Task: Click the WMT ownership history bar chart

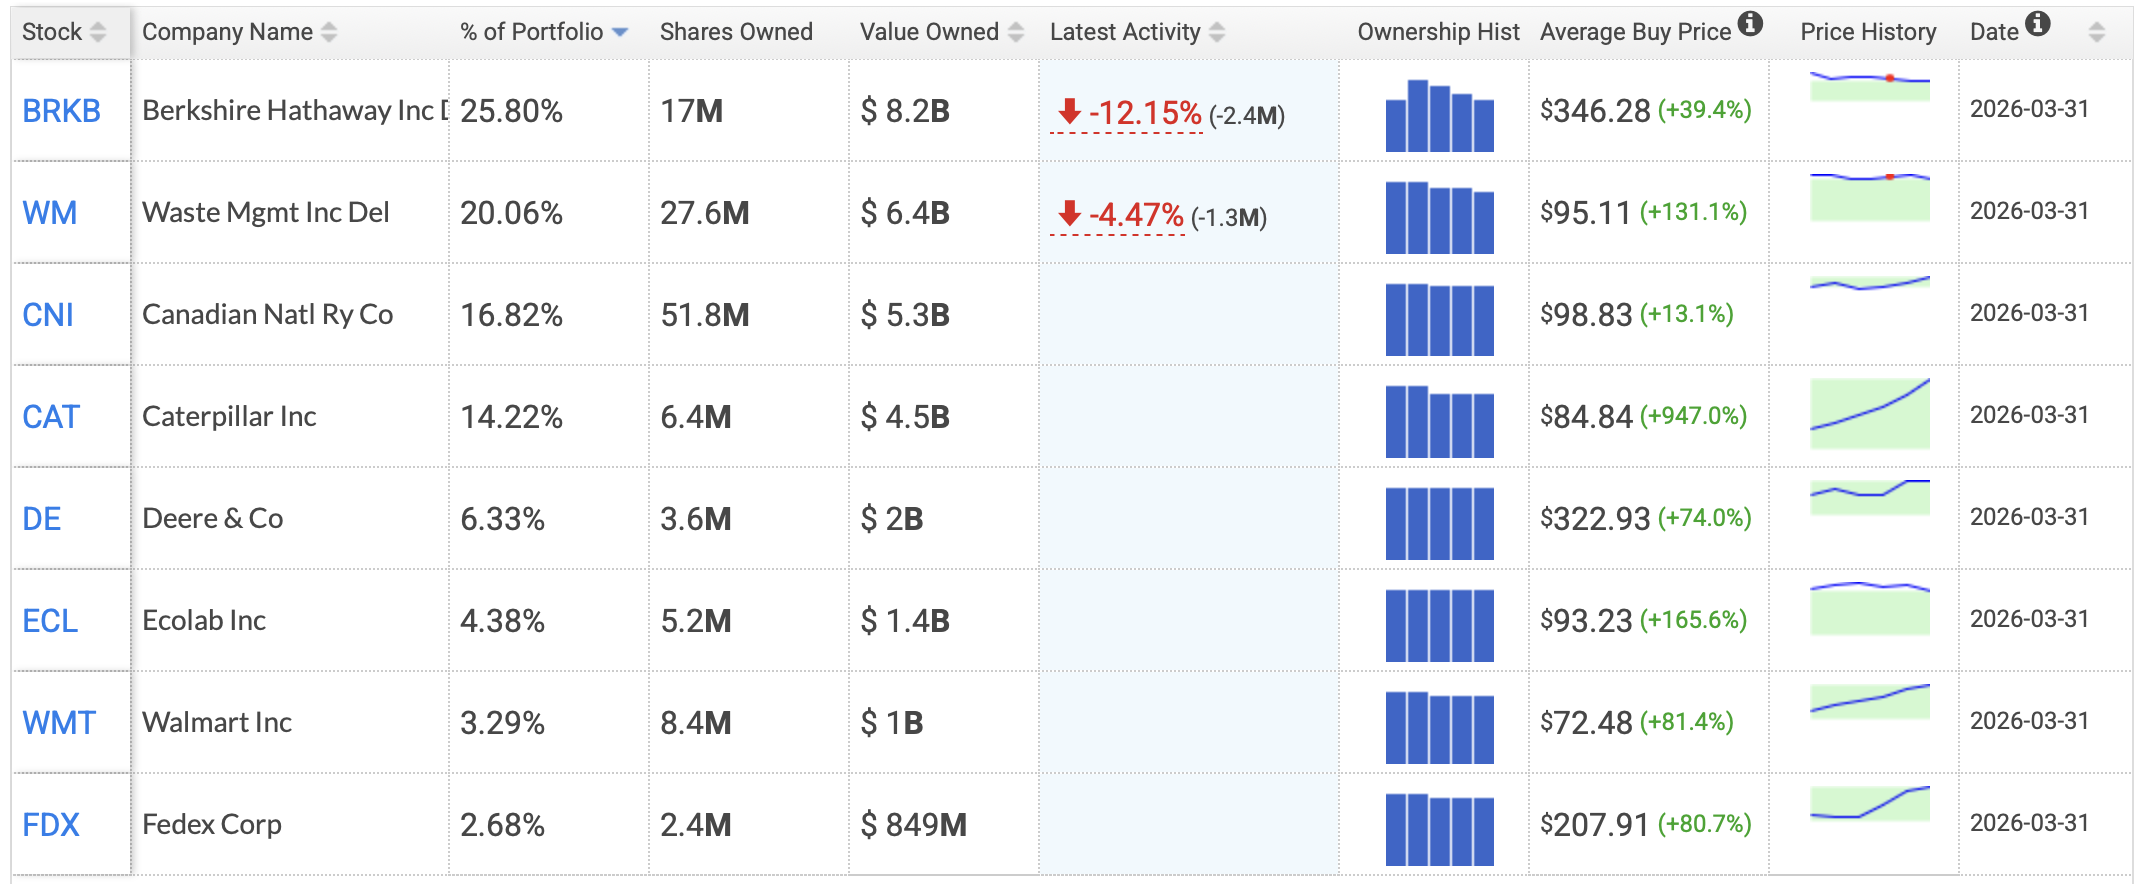Action: pyautogui.click(x=1440, y=727)
